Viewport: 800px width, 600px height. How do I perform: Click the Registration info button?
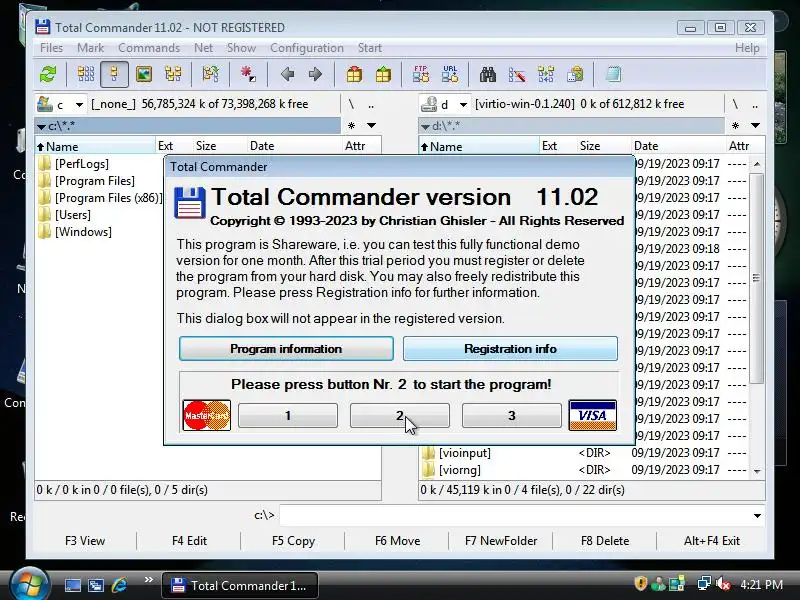510,348
